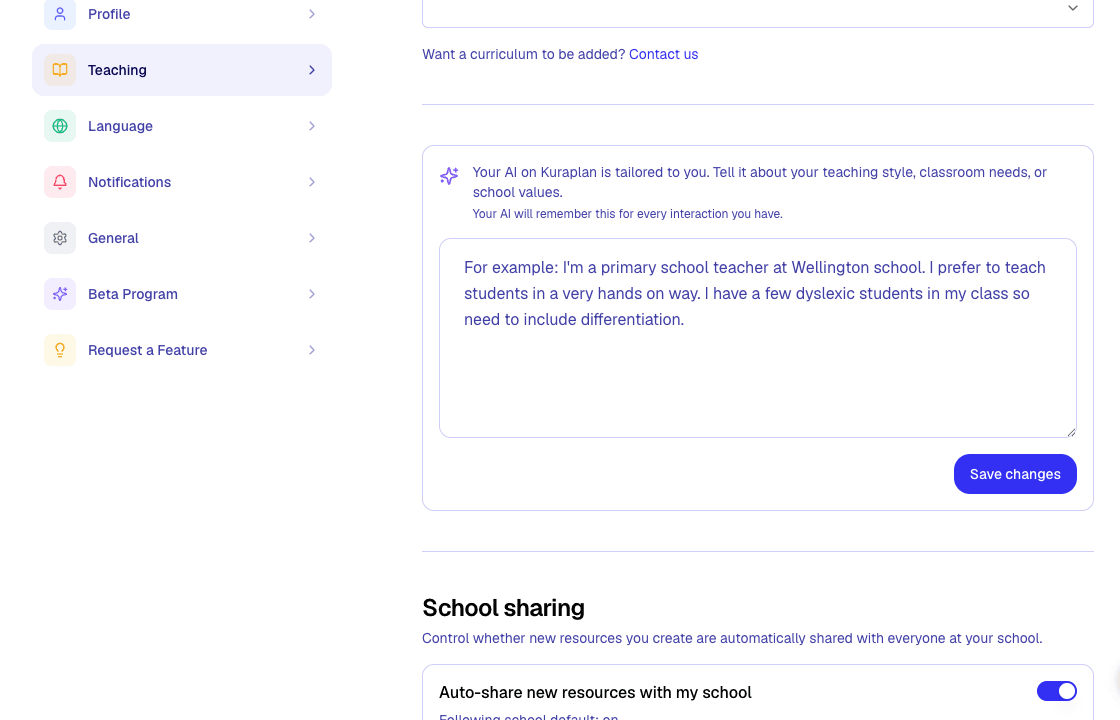The image size is (1120, 720).
Task: Click the textarea resize handle corner
Action: click(x=1071, y=431)
